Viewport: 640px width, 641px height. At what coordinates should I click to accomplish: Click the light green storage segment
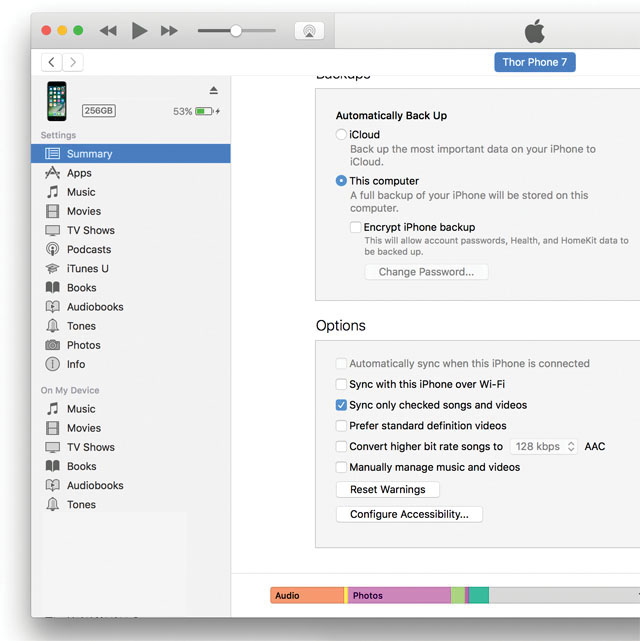pyautogui.click(x=458, y=595)
